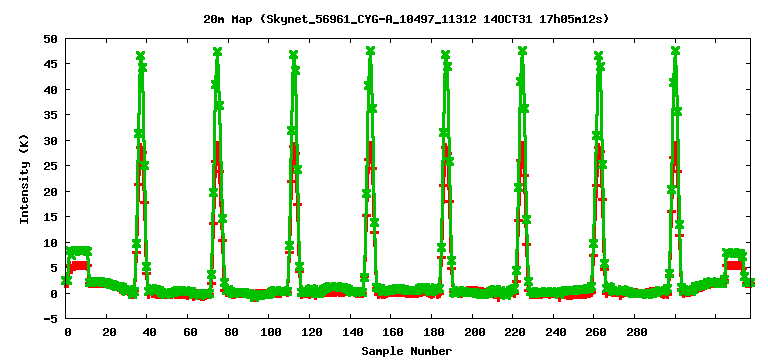The width and height of the screenshot is (768, 360).
Task: Click the green plateau at the chart end
Action: click(735, 253)
